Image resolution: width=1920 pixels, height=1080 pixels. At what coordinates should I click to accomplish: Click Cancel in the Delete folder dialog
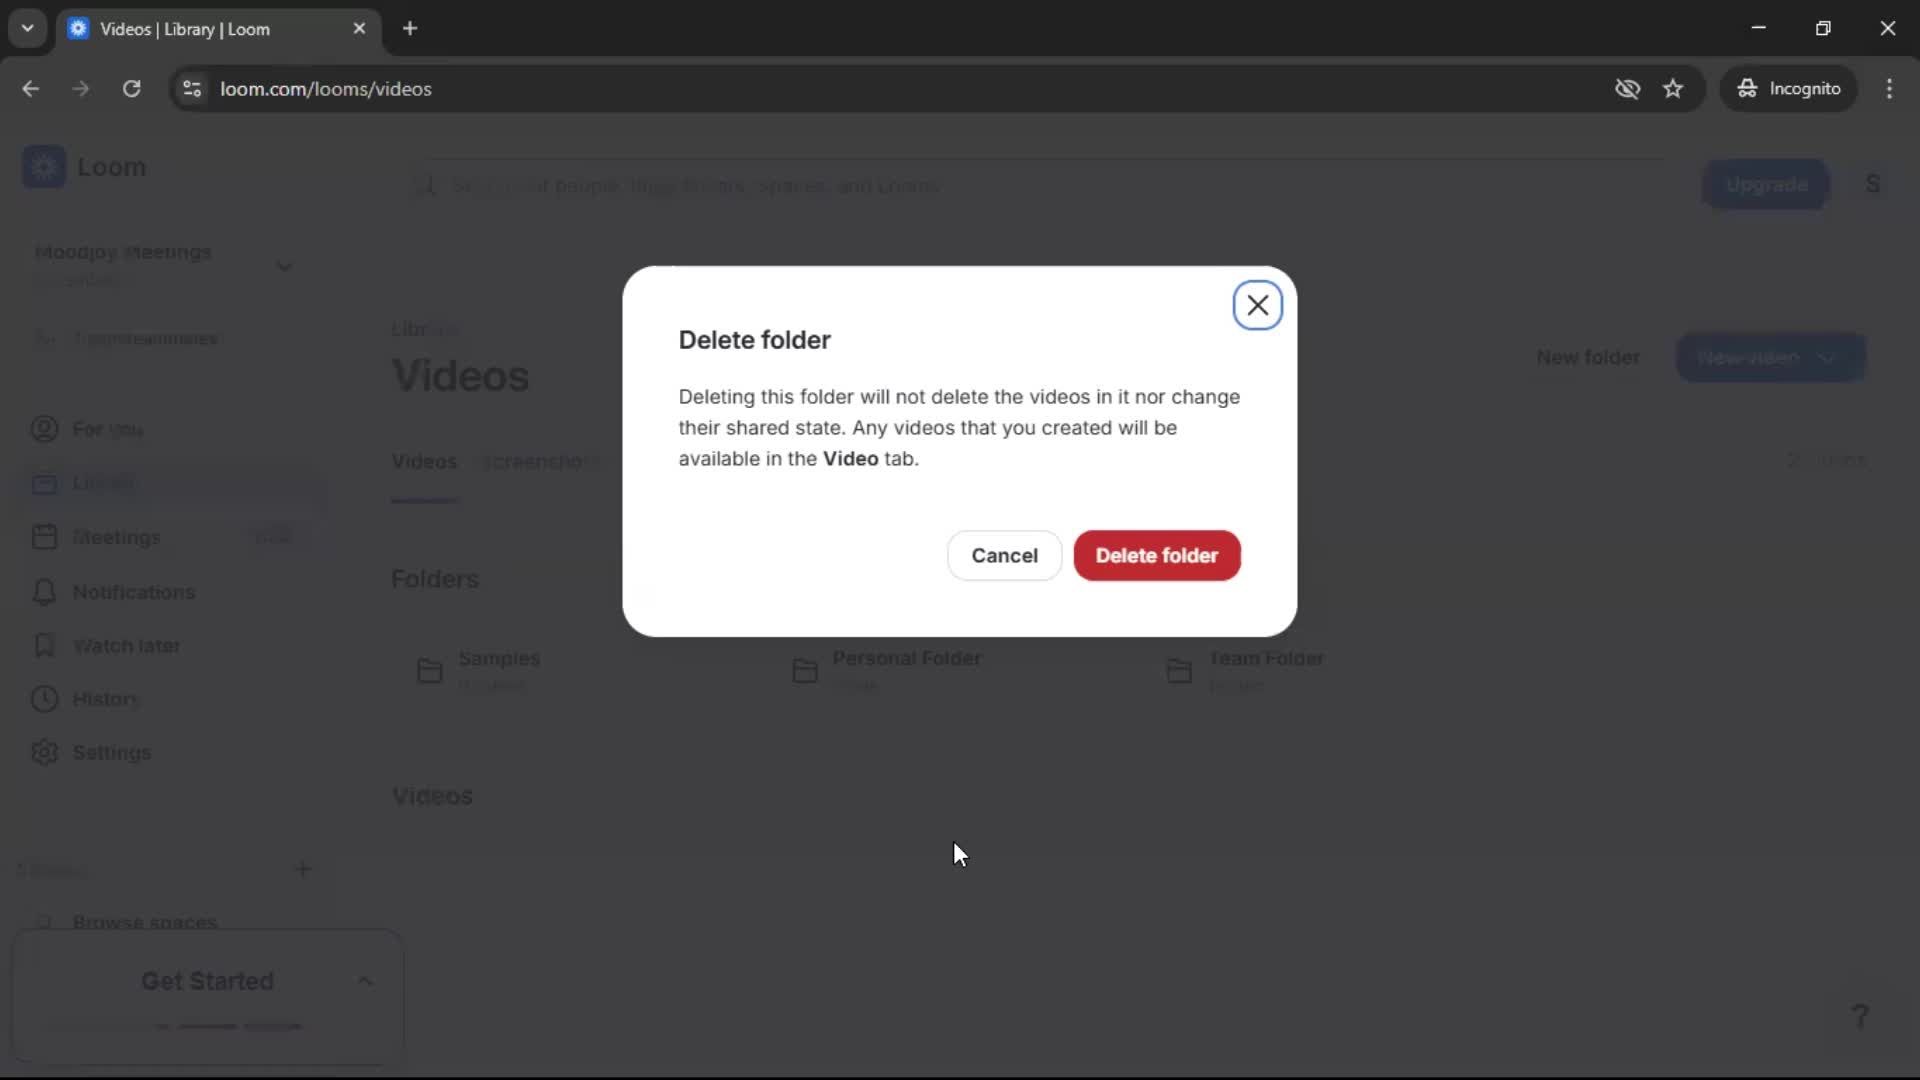tap(1003, 555)
